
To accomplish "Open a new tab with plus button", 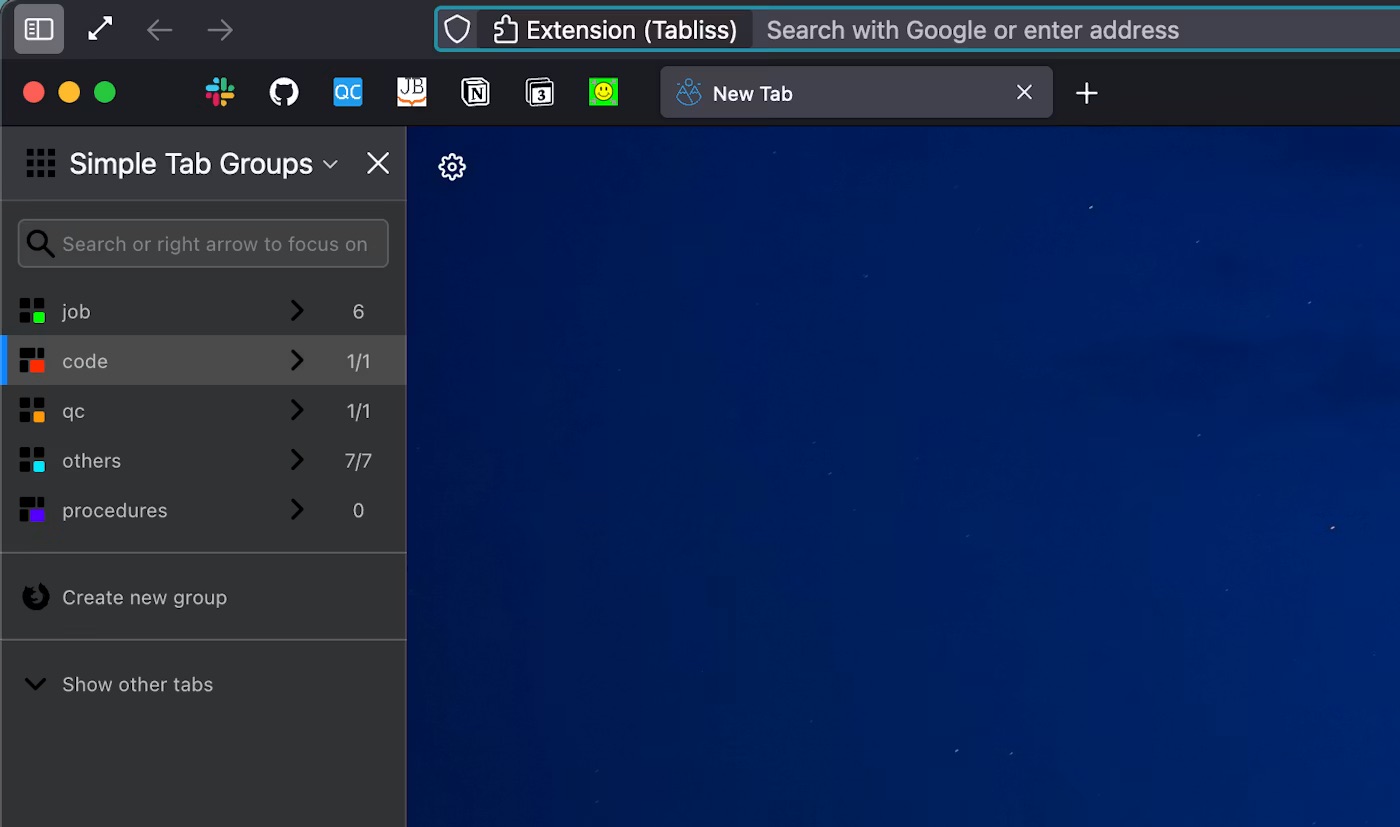I will click(1086, 93).
